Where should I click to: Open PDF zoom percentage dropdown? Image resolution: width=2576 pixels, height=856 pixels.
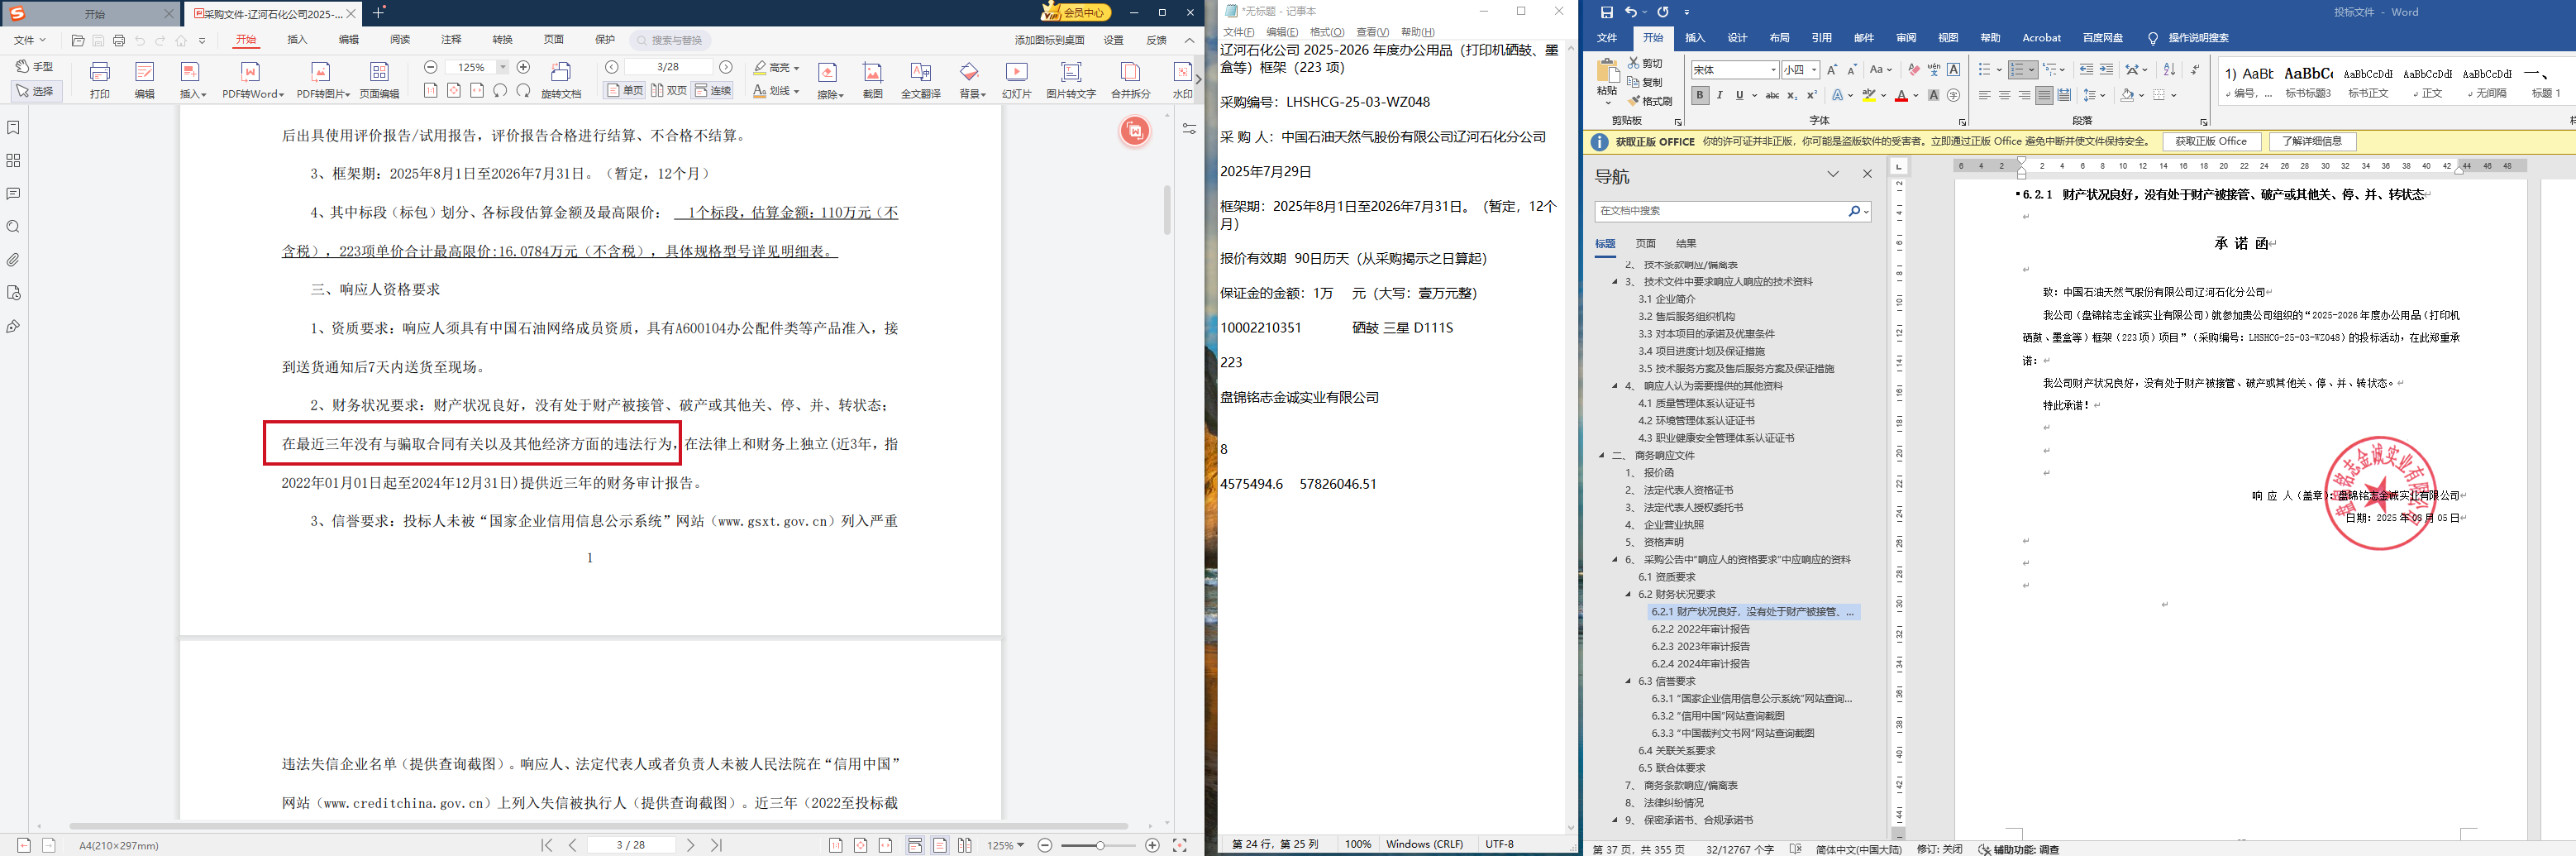coord(502,67)
